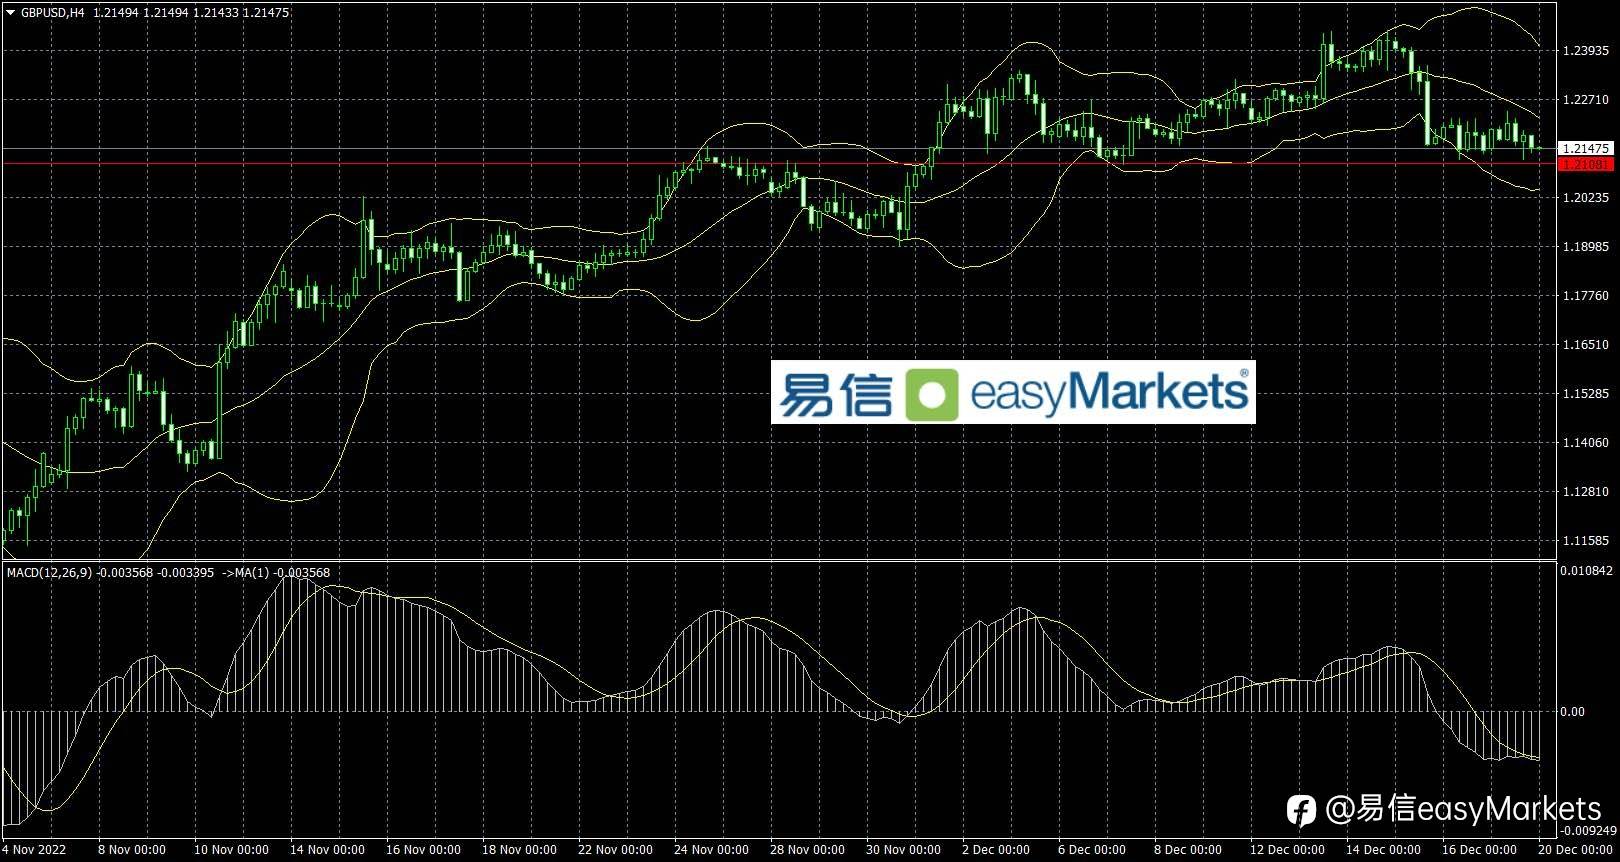Click the 0.00 MACD zero-level label
The image size is (1620, 862).
click(1572, 712)
